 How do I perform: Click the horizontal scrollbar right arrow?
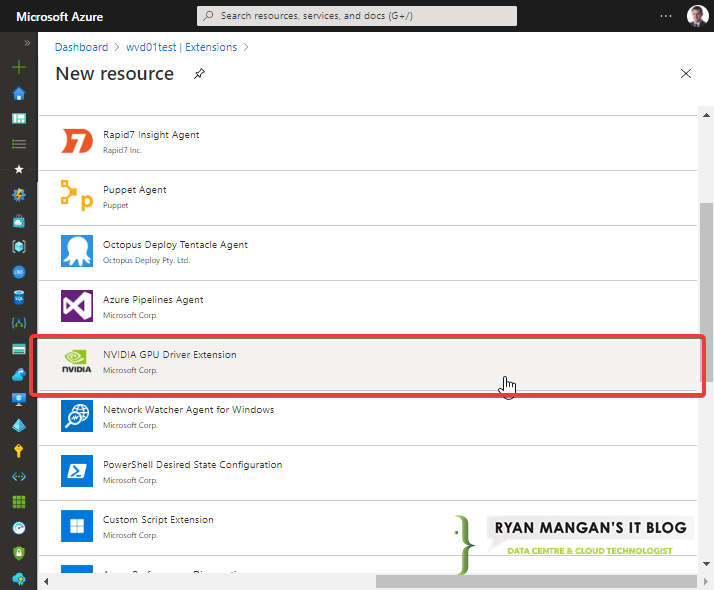point(706,581)
